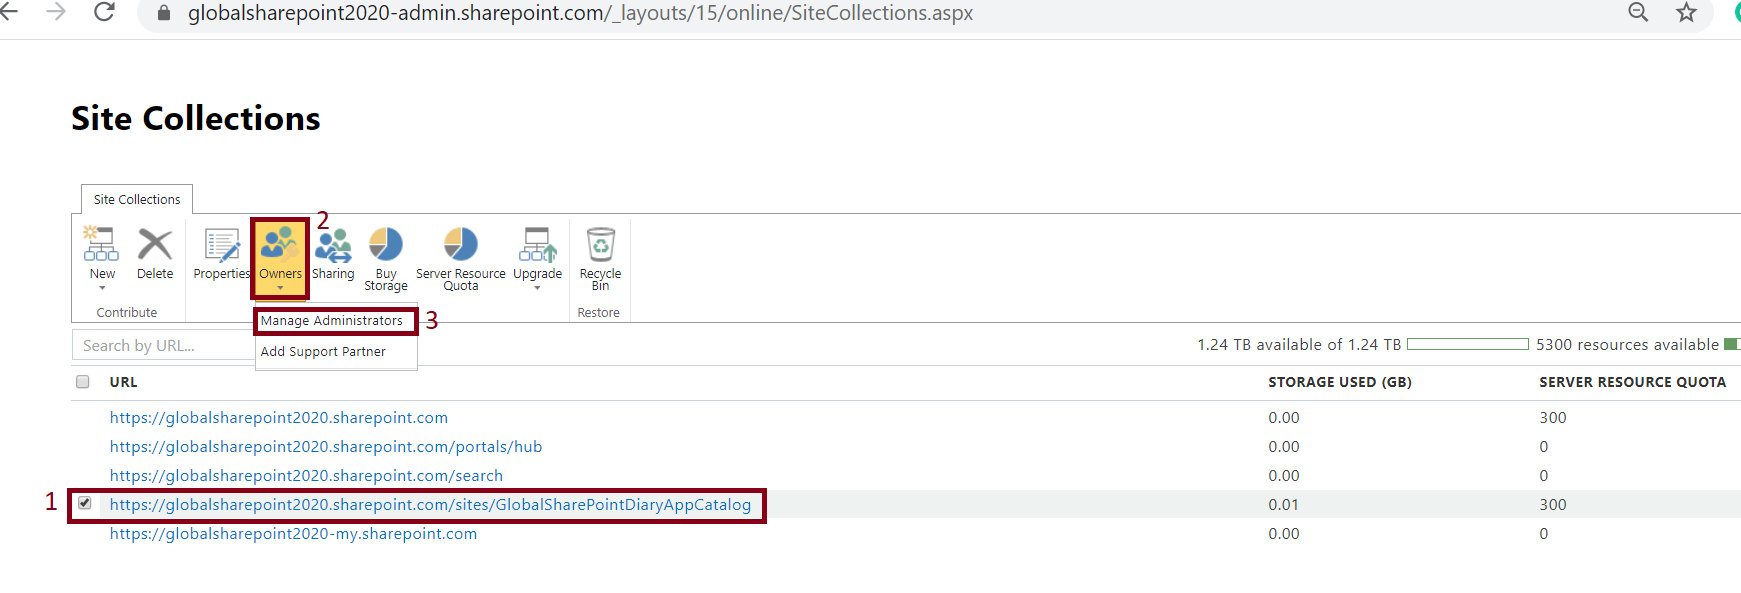Click the STORAGE USED (GB) column header
This screenshot has width=1741, height=593.
[x=1340, y=382]
